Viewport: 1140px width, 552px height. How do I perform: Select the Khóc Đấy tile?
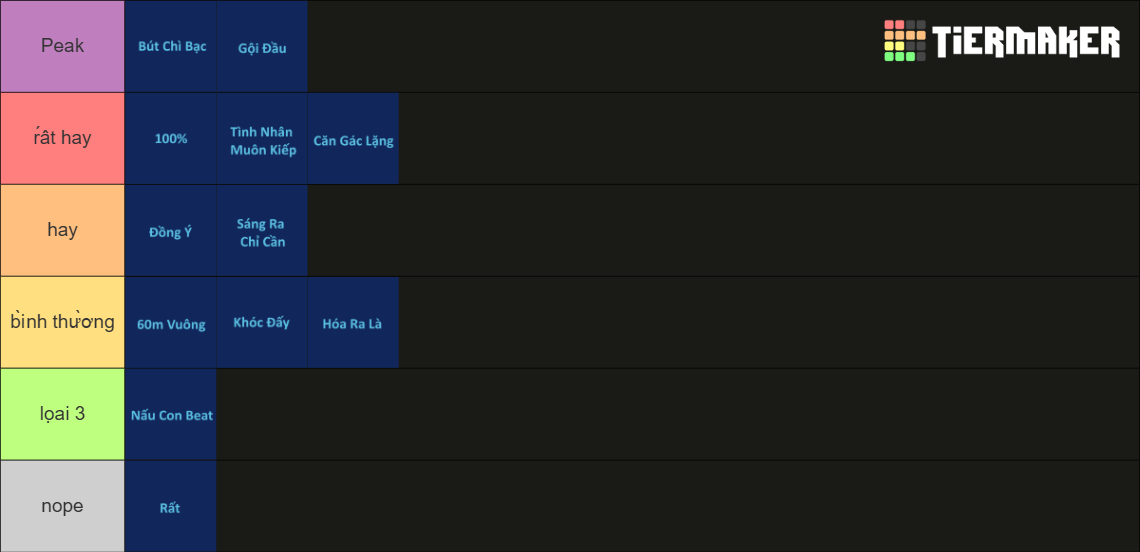click(262, 322)
